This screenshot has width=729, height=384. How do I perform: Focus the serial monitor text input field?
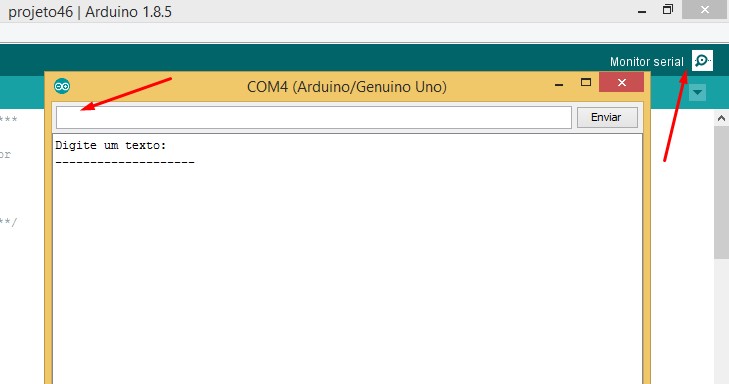click(314, 118)
